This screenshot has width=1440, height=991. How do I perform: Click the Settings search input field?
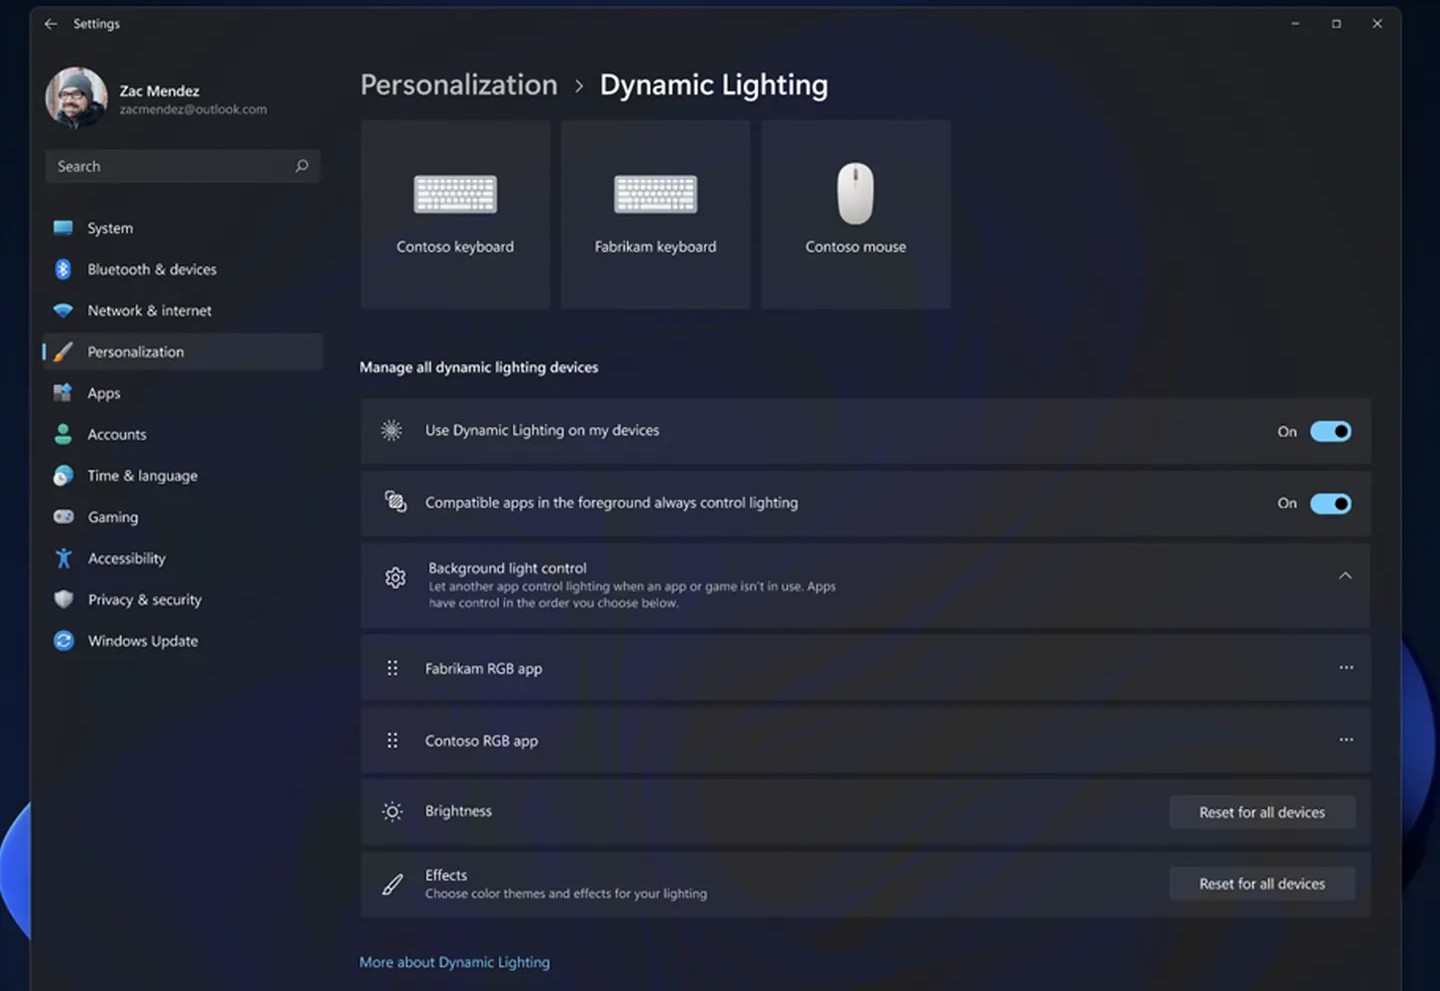[x=170, y=166]
